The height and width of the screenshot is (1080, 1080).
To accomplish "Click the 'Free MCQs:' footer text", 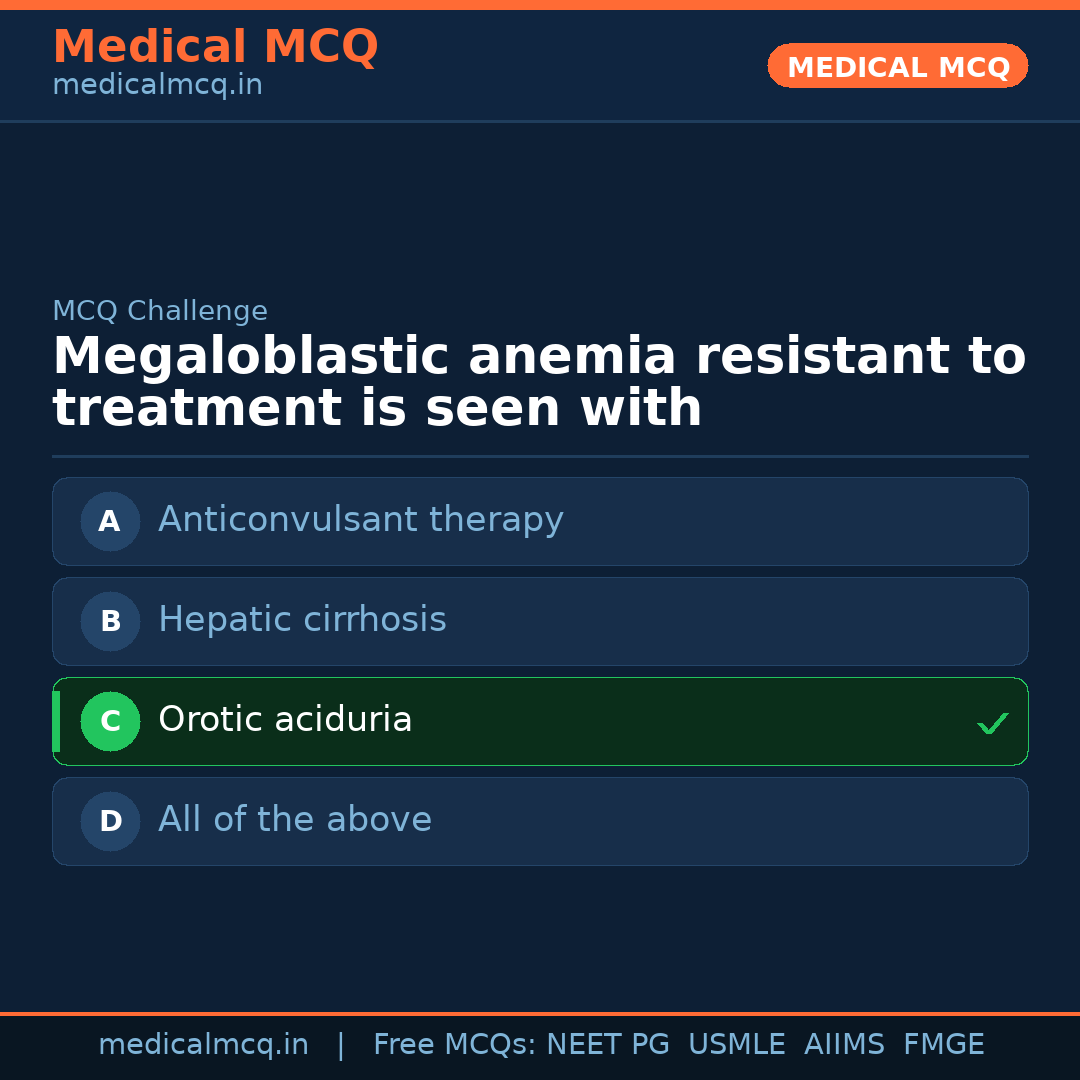I will (x=455, y=1045).
